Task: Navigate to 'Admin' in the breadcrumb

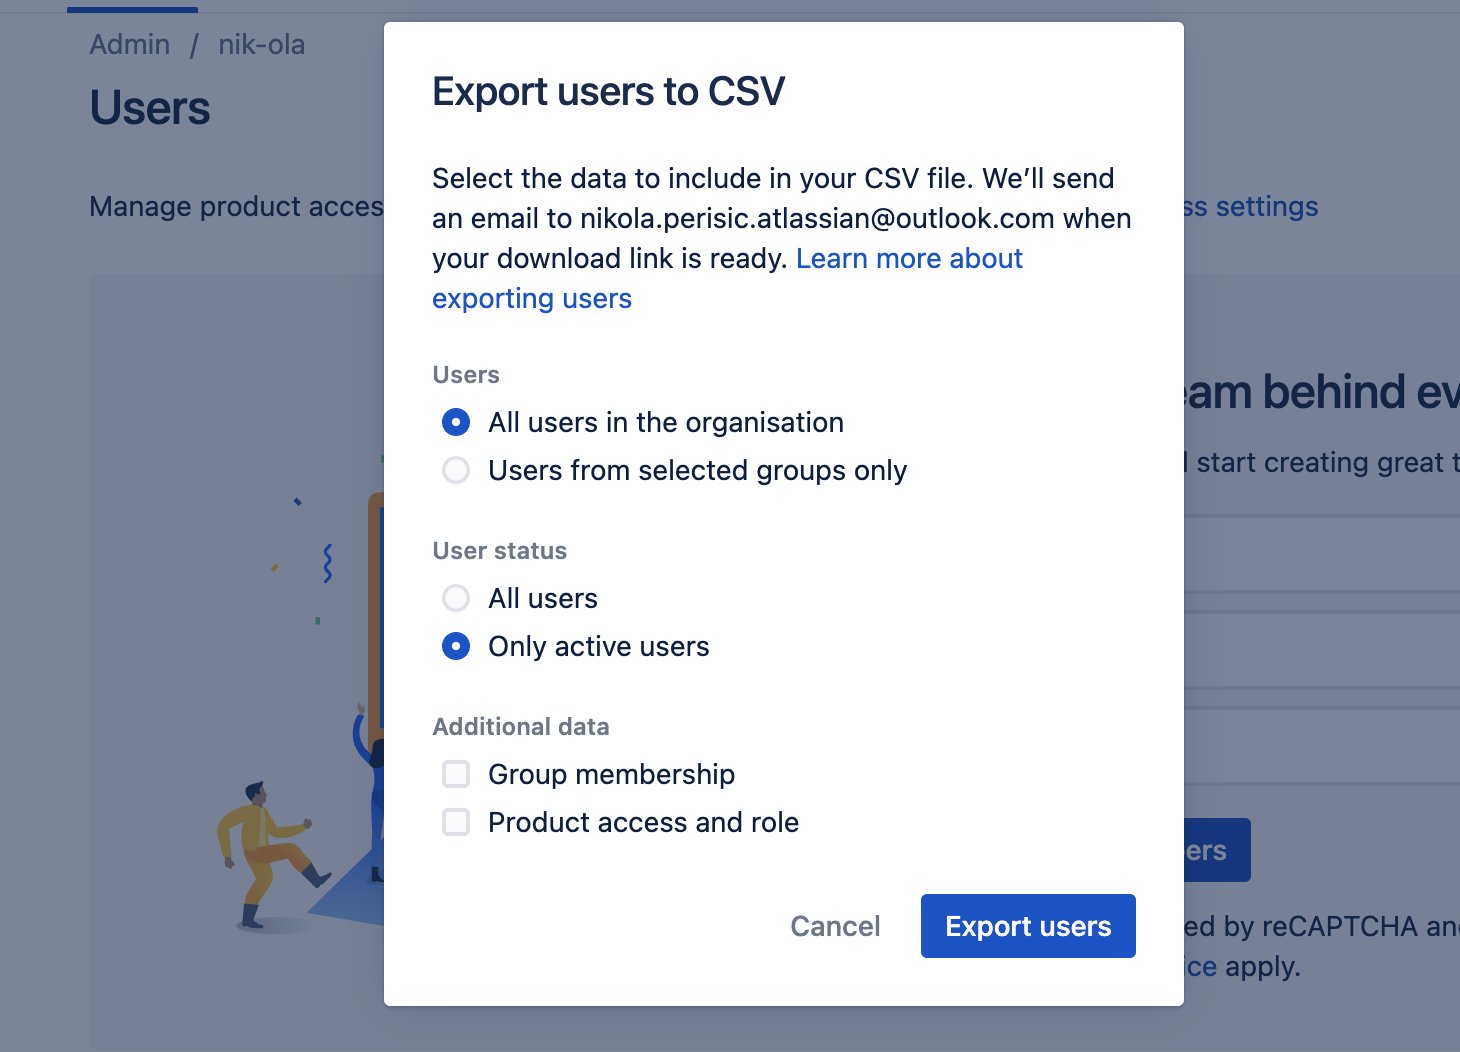Action: 129,44
